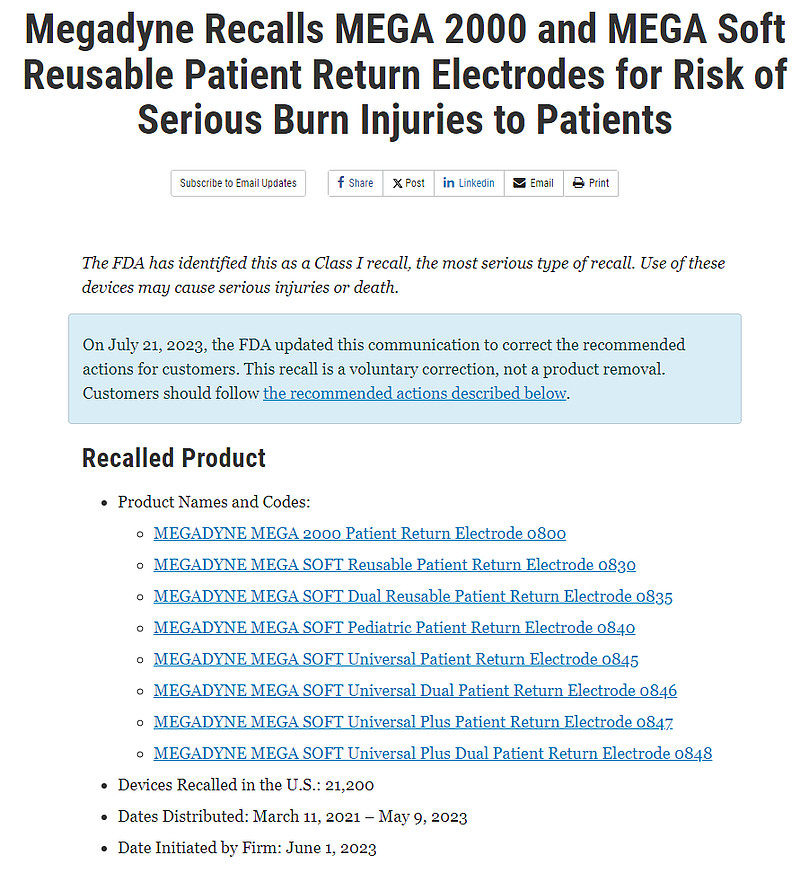Click the Facebook Share icon

click(x=341, y=183)
